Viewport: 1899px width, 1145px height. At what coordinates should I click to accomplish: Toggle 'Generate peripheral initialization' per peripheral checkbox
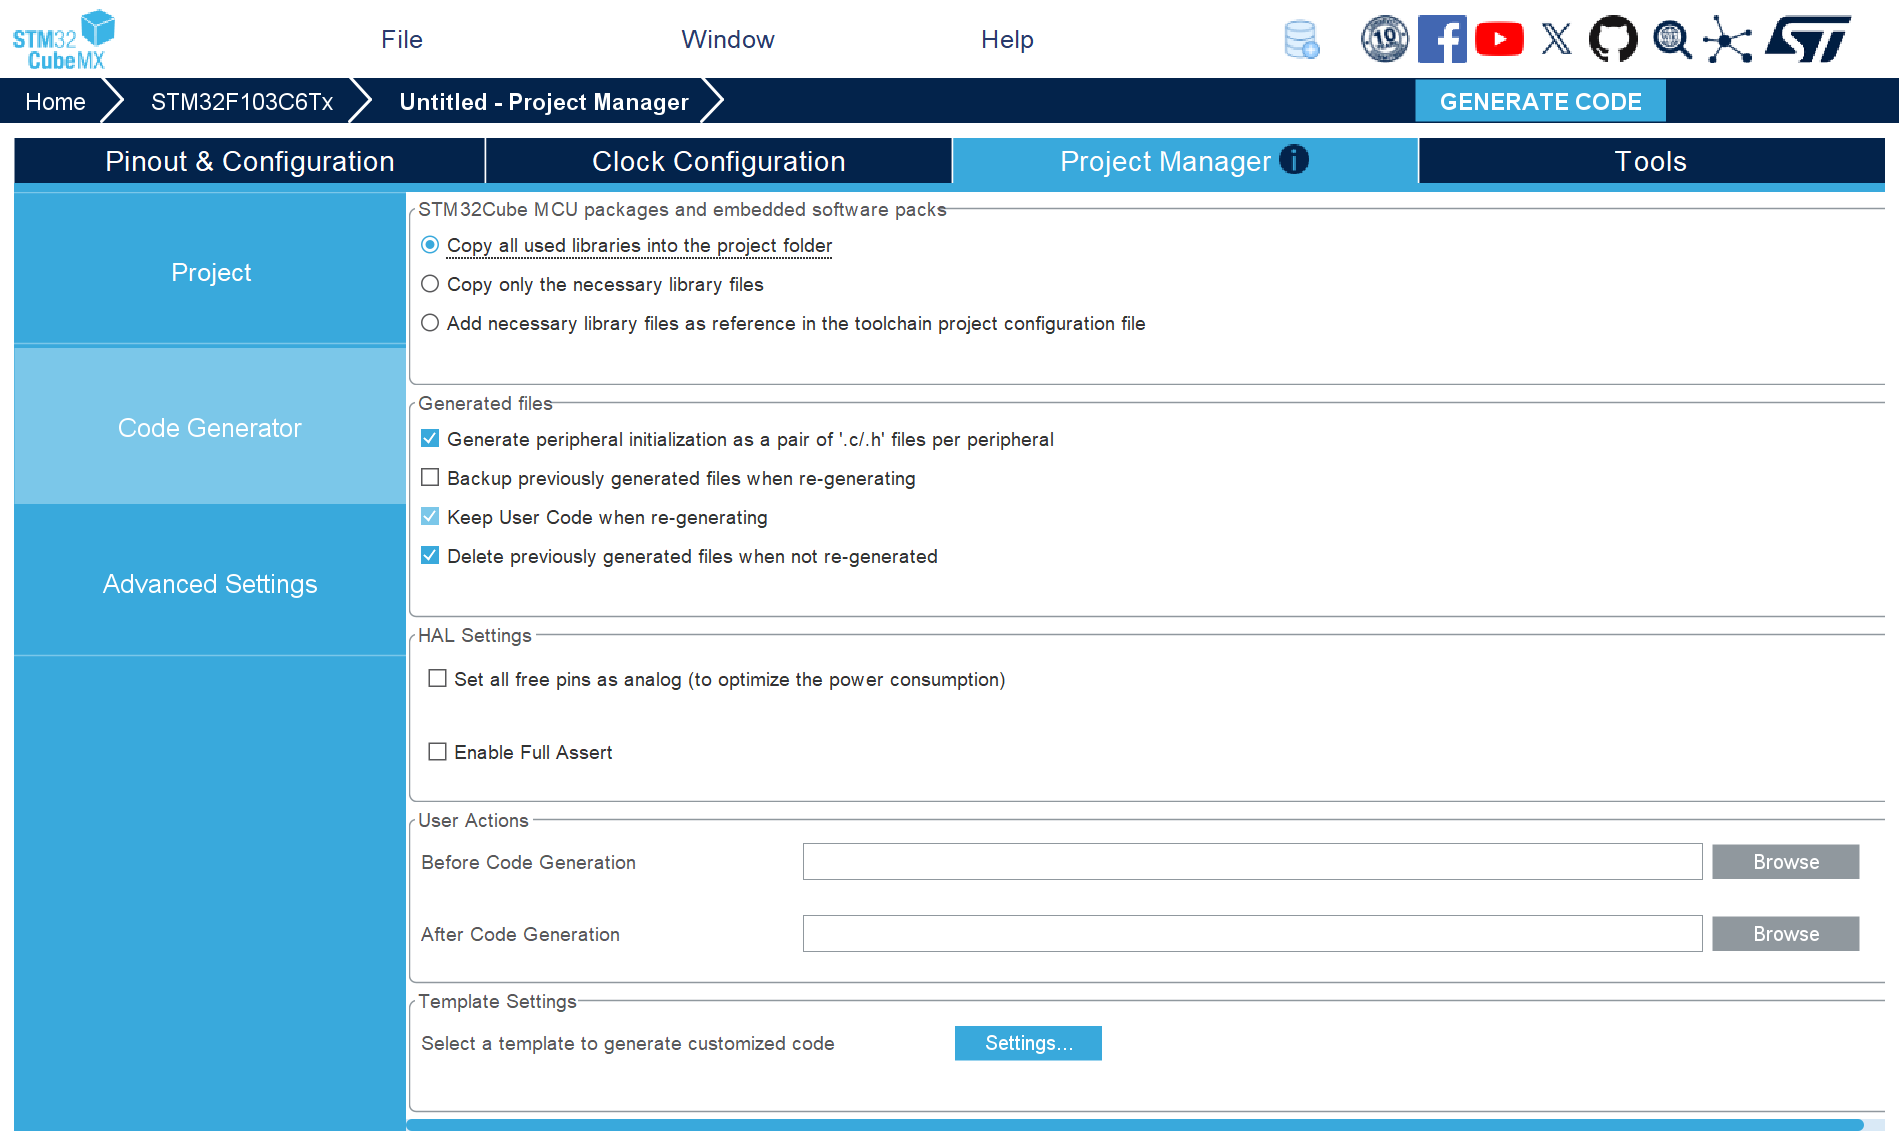click(430, 438)
